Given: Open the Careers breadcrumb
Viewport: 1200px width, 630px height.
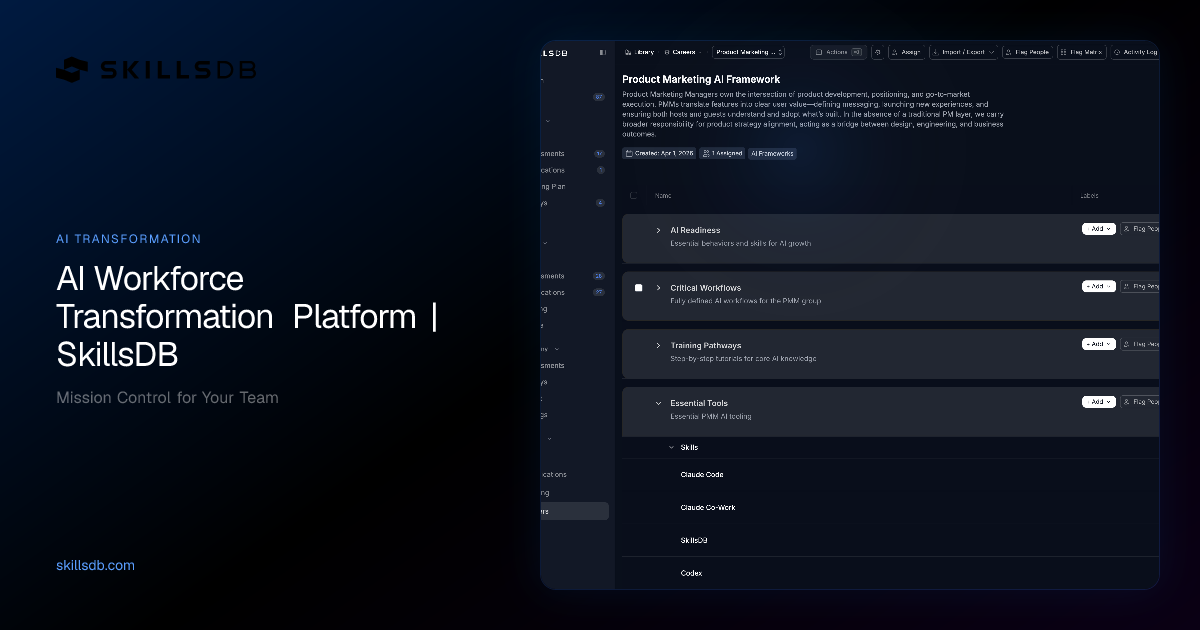Looking at the screenshot, I should click(682, 52).
